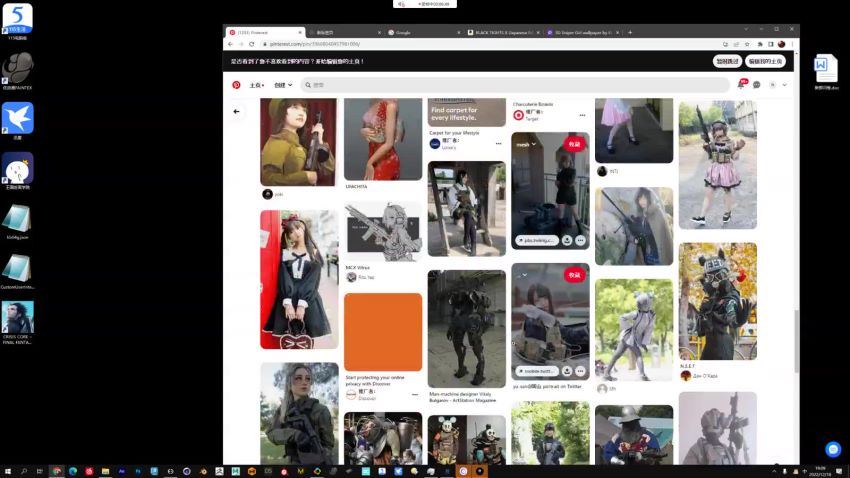This screenshot has height=478, width=850.
Task: Download the first hovered pin image
Action: tap(567, 240)
